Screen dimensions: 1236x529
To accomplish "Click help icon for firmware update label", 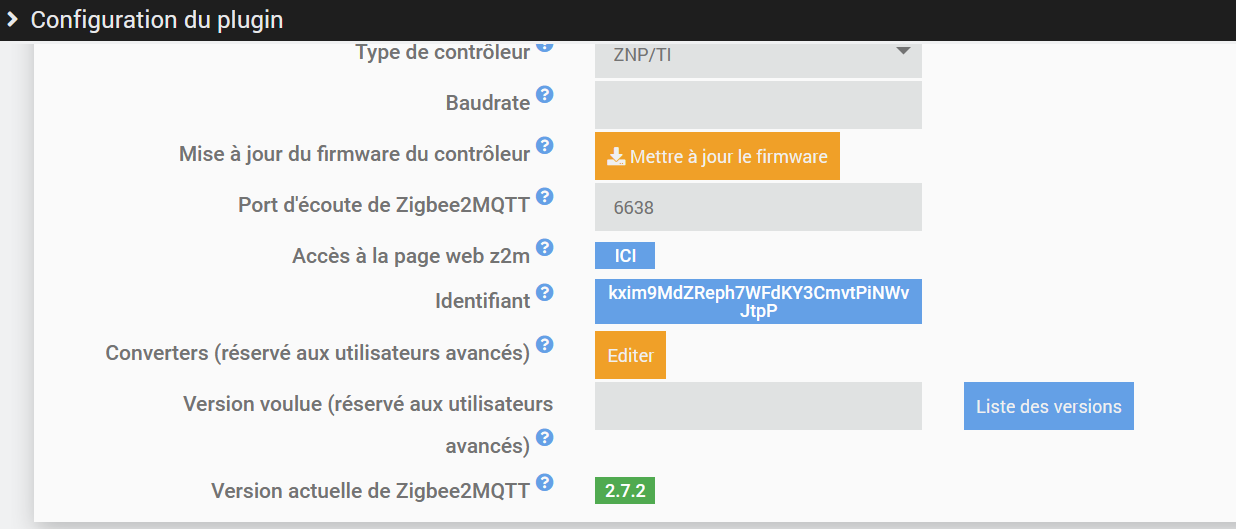I will [x=544, y=146].
